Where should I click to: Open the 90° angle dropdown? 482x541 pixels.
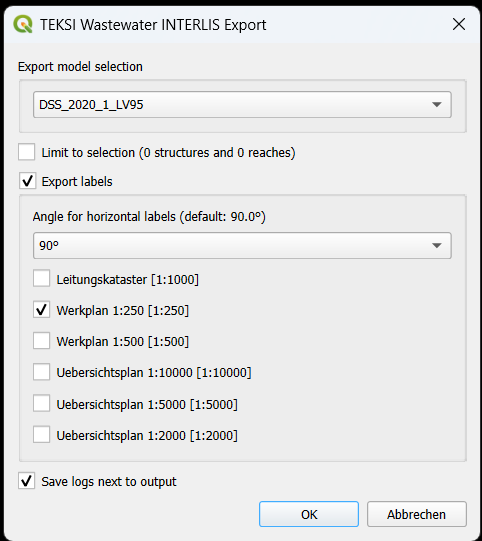pos(242,245)
